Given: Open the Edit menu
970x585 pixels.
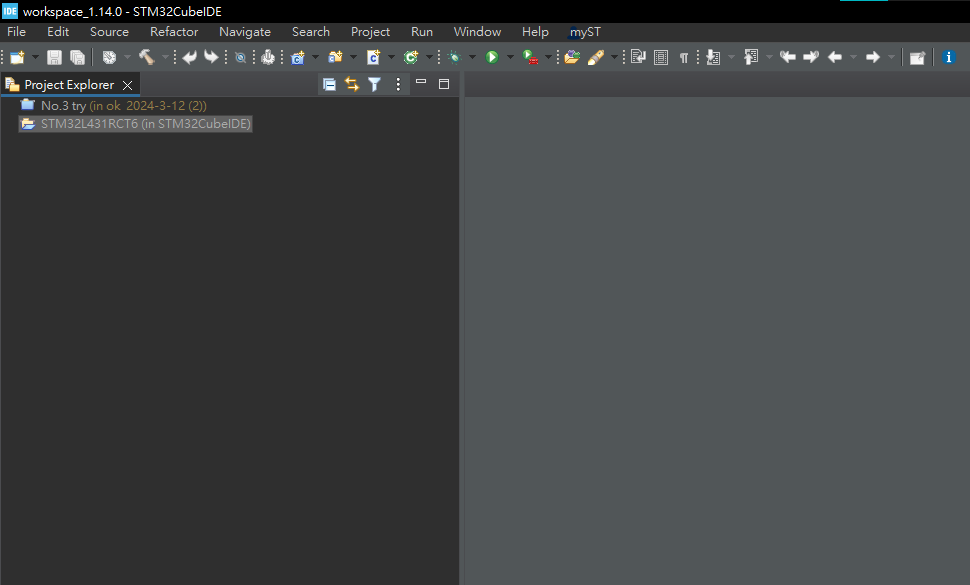Looking at the screenshot, I should coord(58,32).
